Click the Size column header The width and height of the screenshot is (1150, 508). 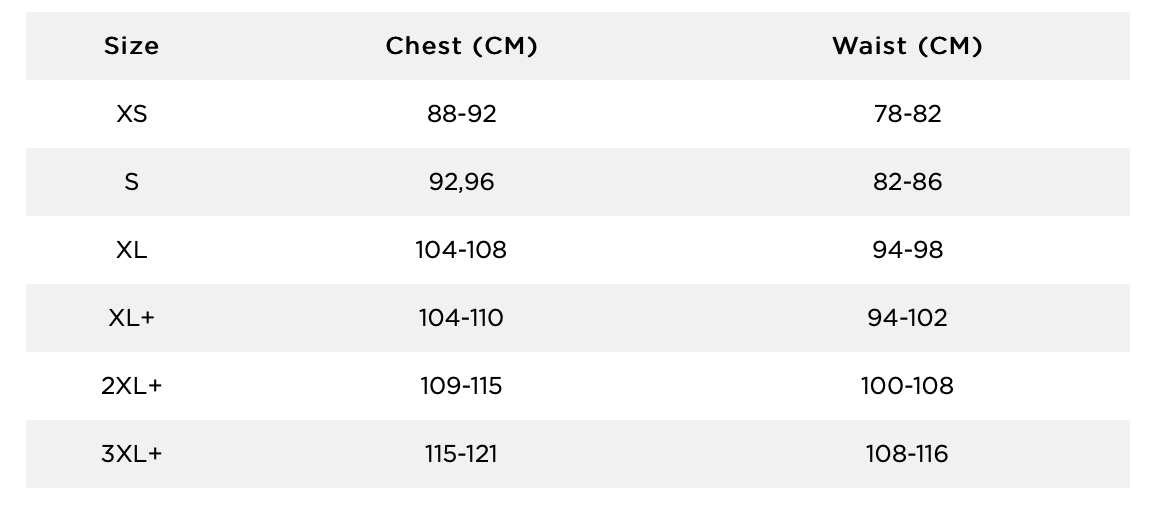(131, 46)
